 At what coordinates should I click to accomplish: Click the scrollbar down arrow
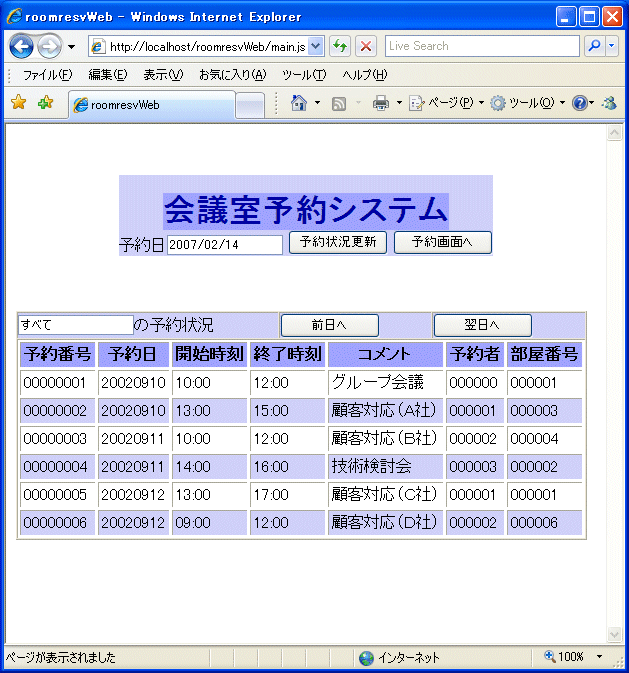point(614,634)
